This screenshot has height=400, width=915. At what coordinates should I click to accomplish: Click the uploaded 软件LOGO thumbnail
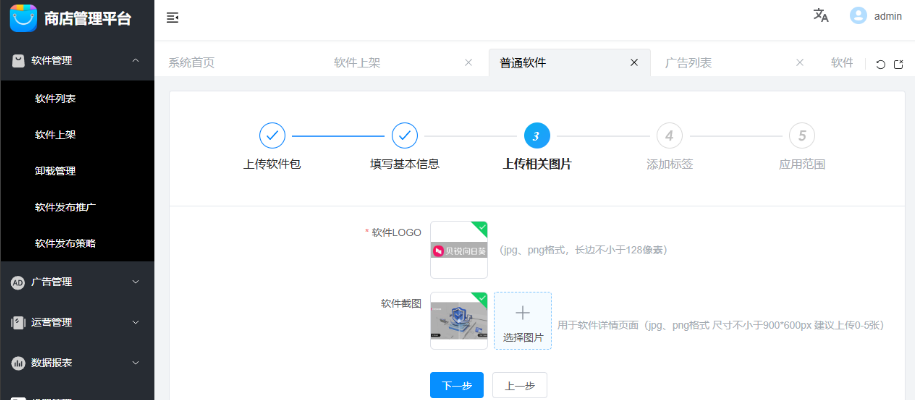(459, 250)
